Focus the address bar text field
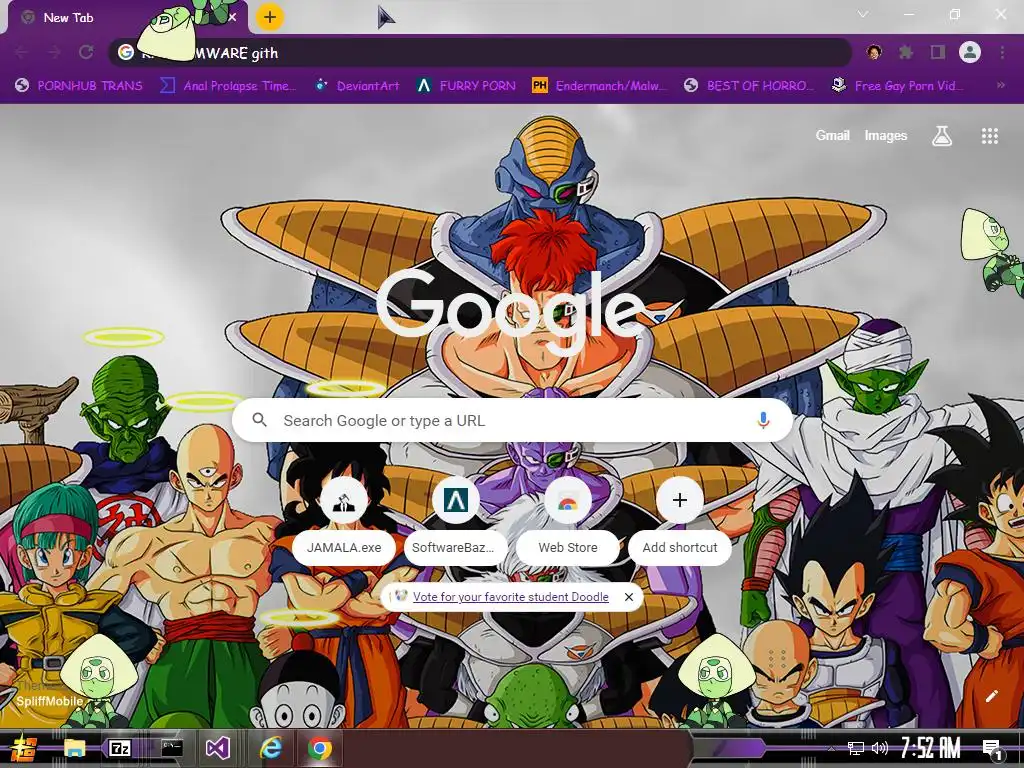The height and width of the screenshot is (768, 1024). (480, 52)
